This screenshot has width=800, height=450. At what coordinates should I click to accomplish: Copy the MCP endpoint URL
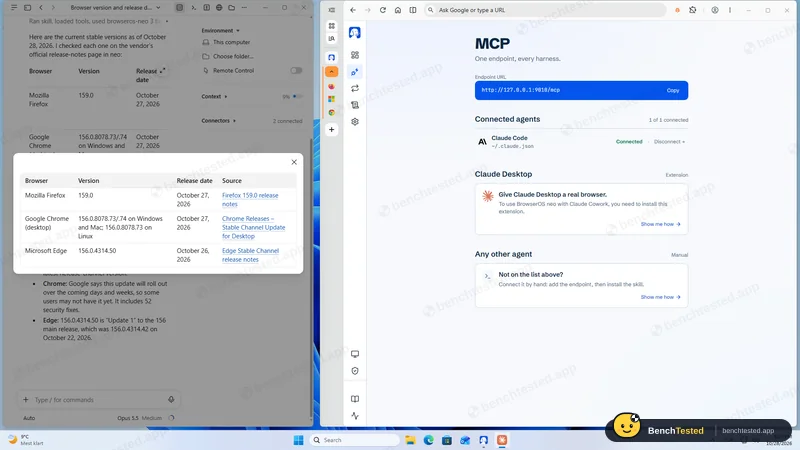[x=672, y=90]
